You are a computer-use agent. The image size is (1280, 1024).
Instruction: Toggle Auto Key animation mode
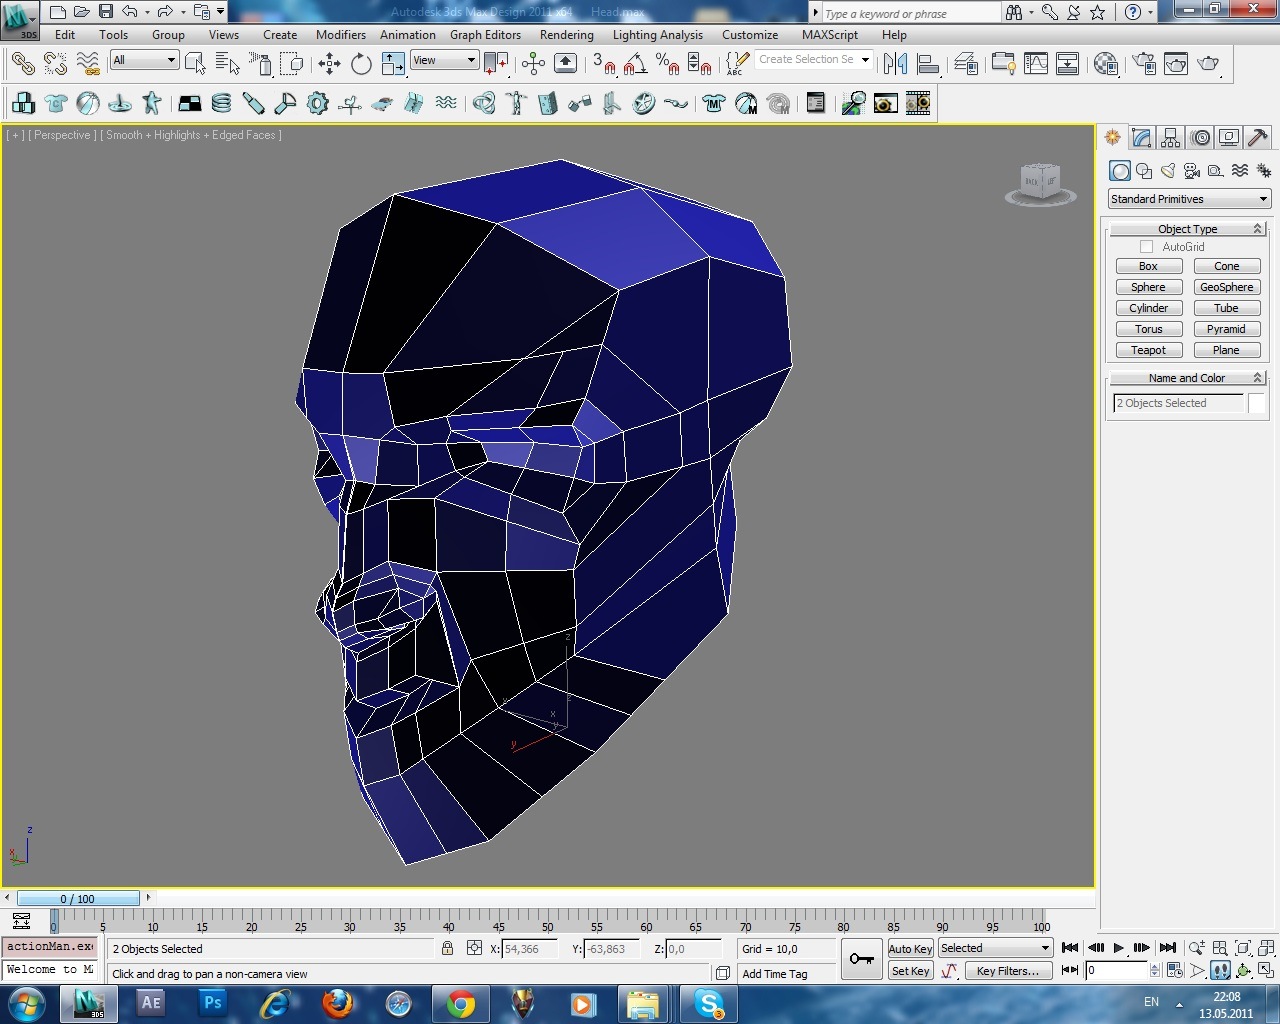[910, 949]
